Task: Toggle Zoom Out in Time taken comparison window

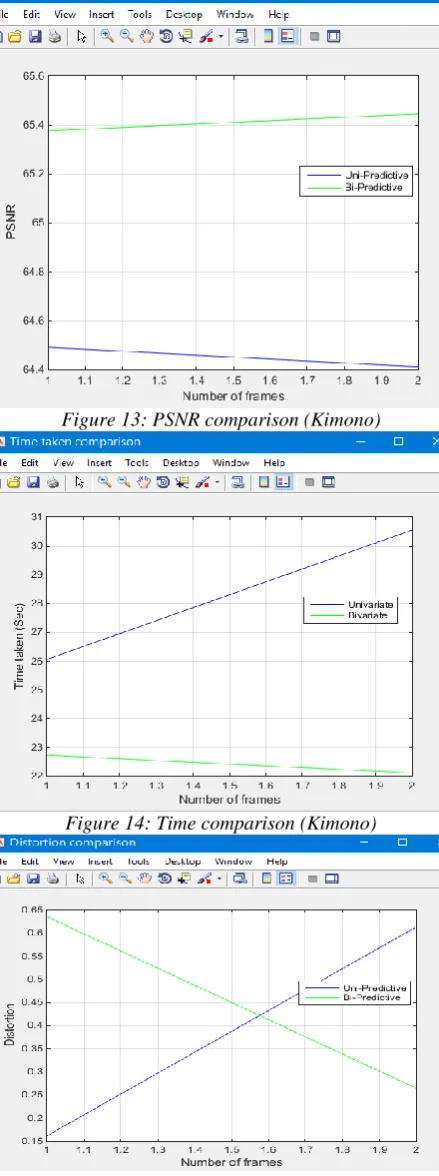Action: (124, 482)
